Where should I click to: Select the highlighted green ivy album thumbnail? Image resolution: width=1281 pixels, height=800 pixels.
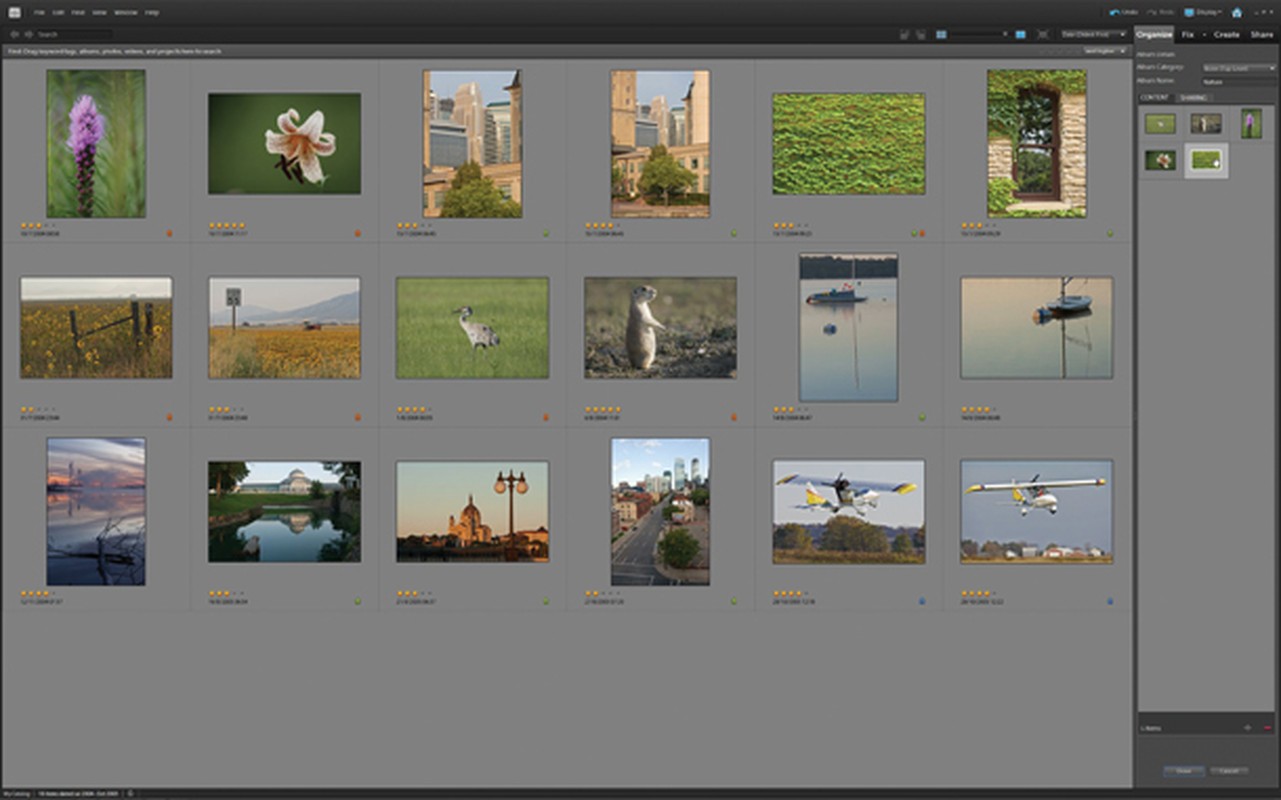[1206, 160]
